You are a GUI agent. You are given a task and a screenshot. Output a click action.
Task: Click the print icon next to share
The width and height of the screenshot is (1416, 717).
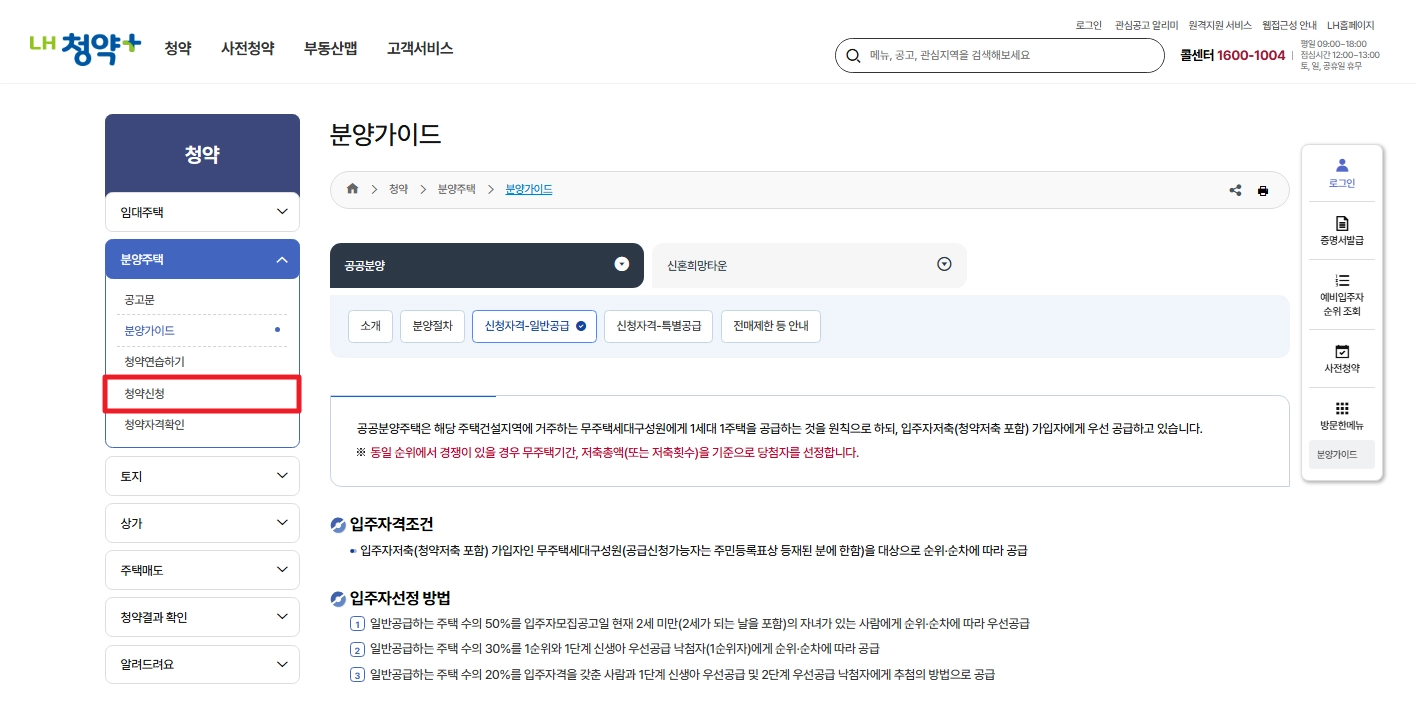1263,190
